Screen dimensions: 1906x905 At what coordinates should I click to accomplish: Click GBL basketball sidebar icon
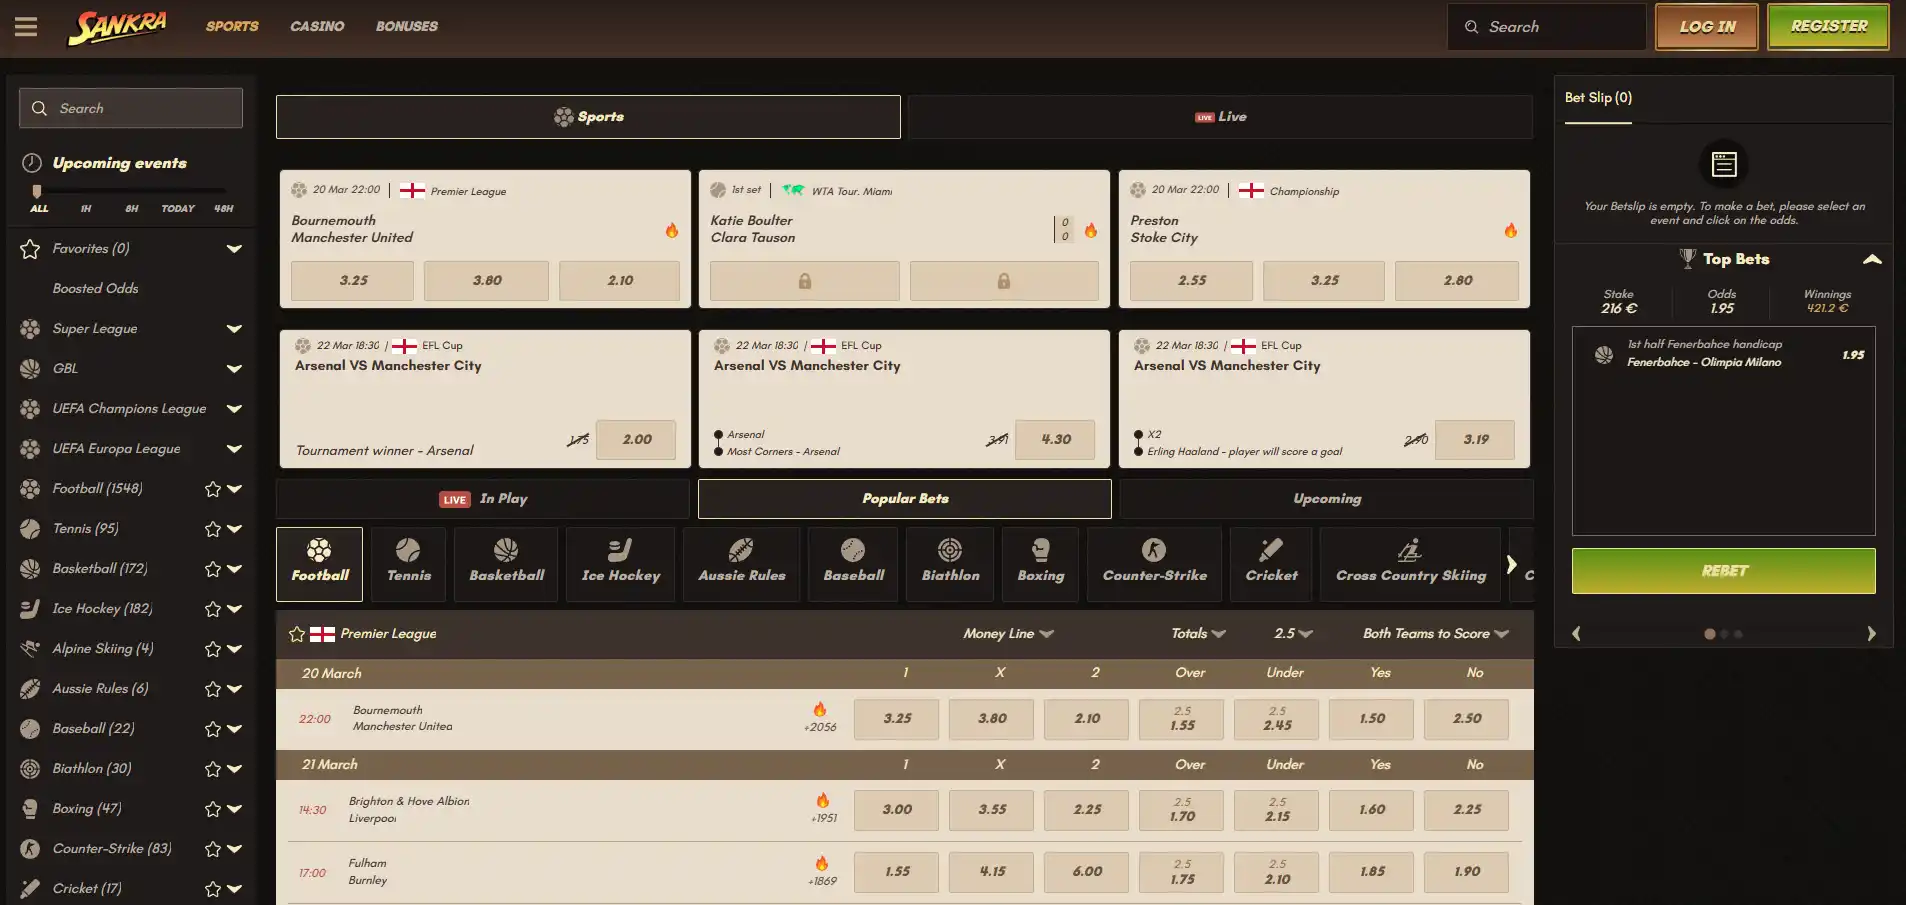coord(31,368)
